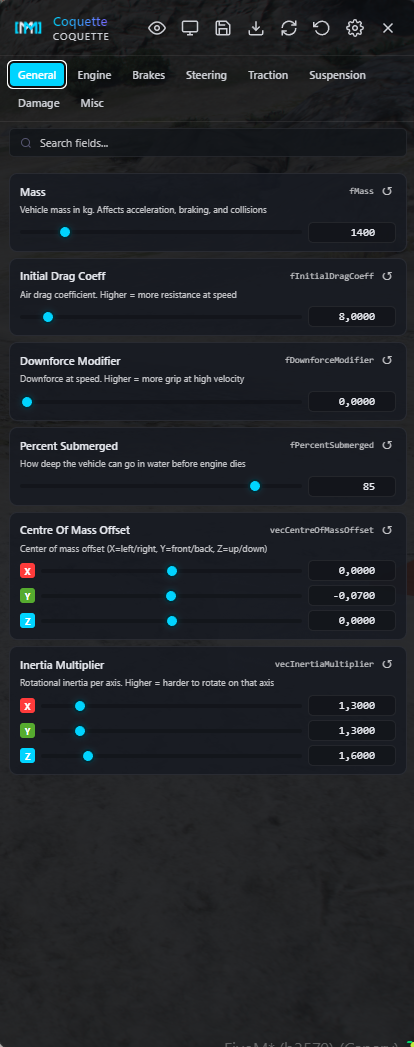Open the Suspension tab
Screen dimensions: 414x1047
[337, 75]
